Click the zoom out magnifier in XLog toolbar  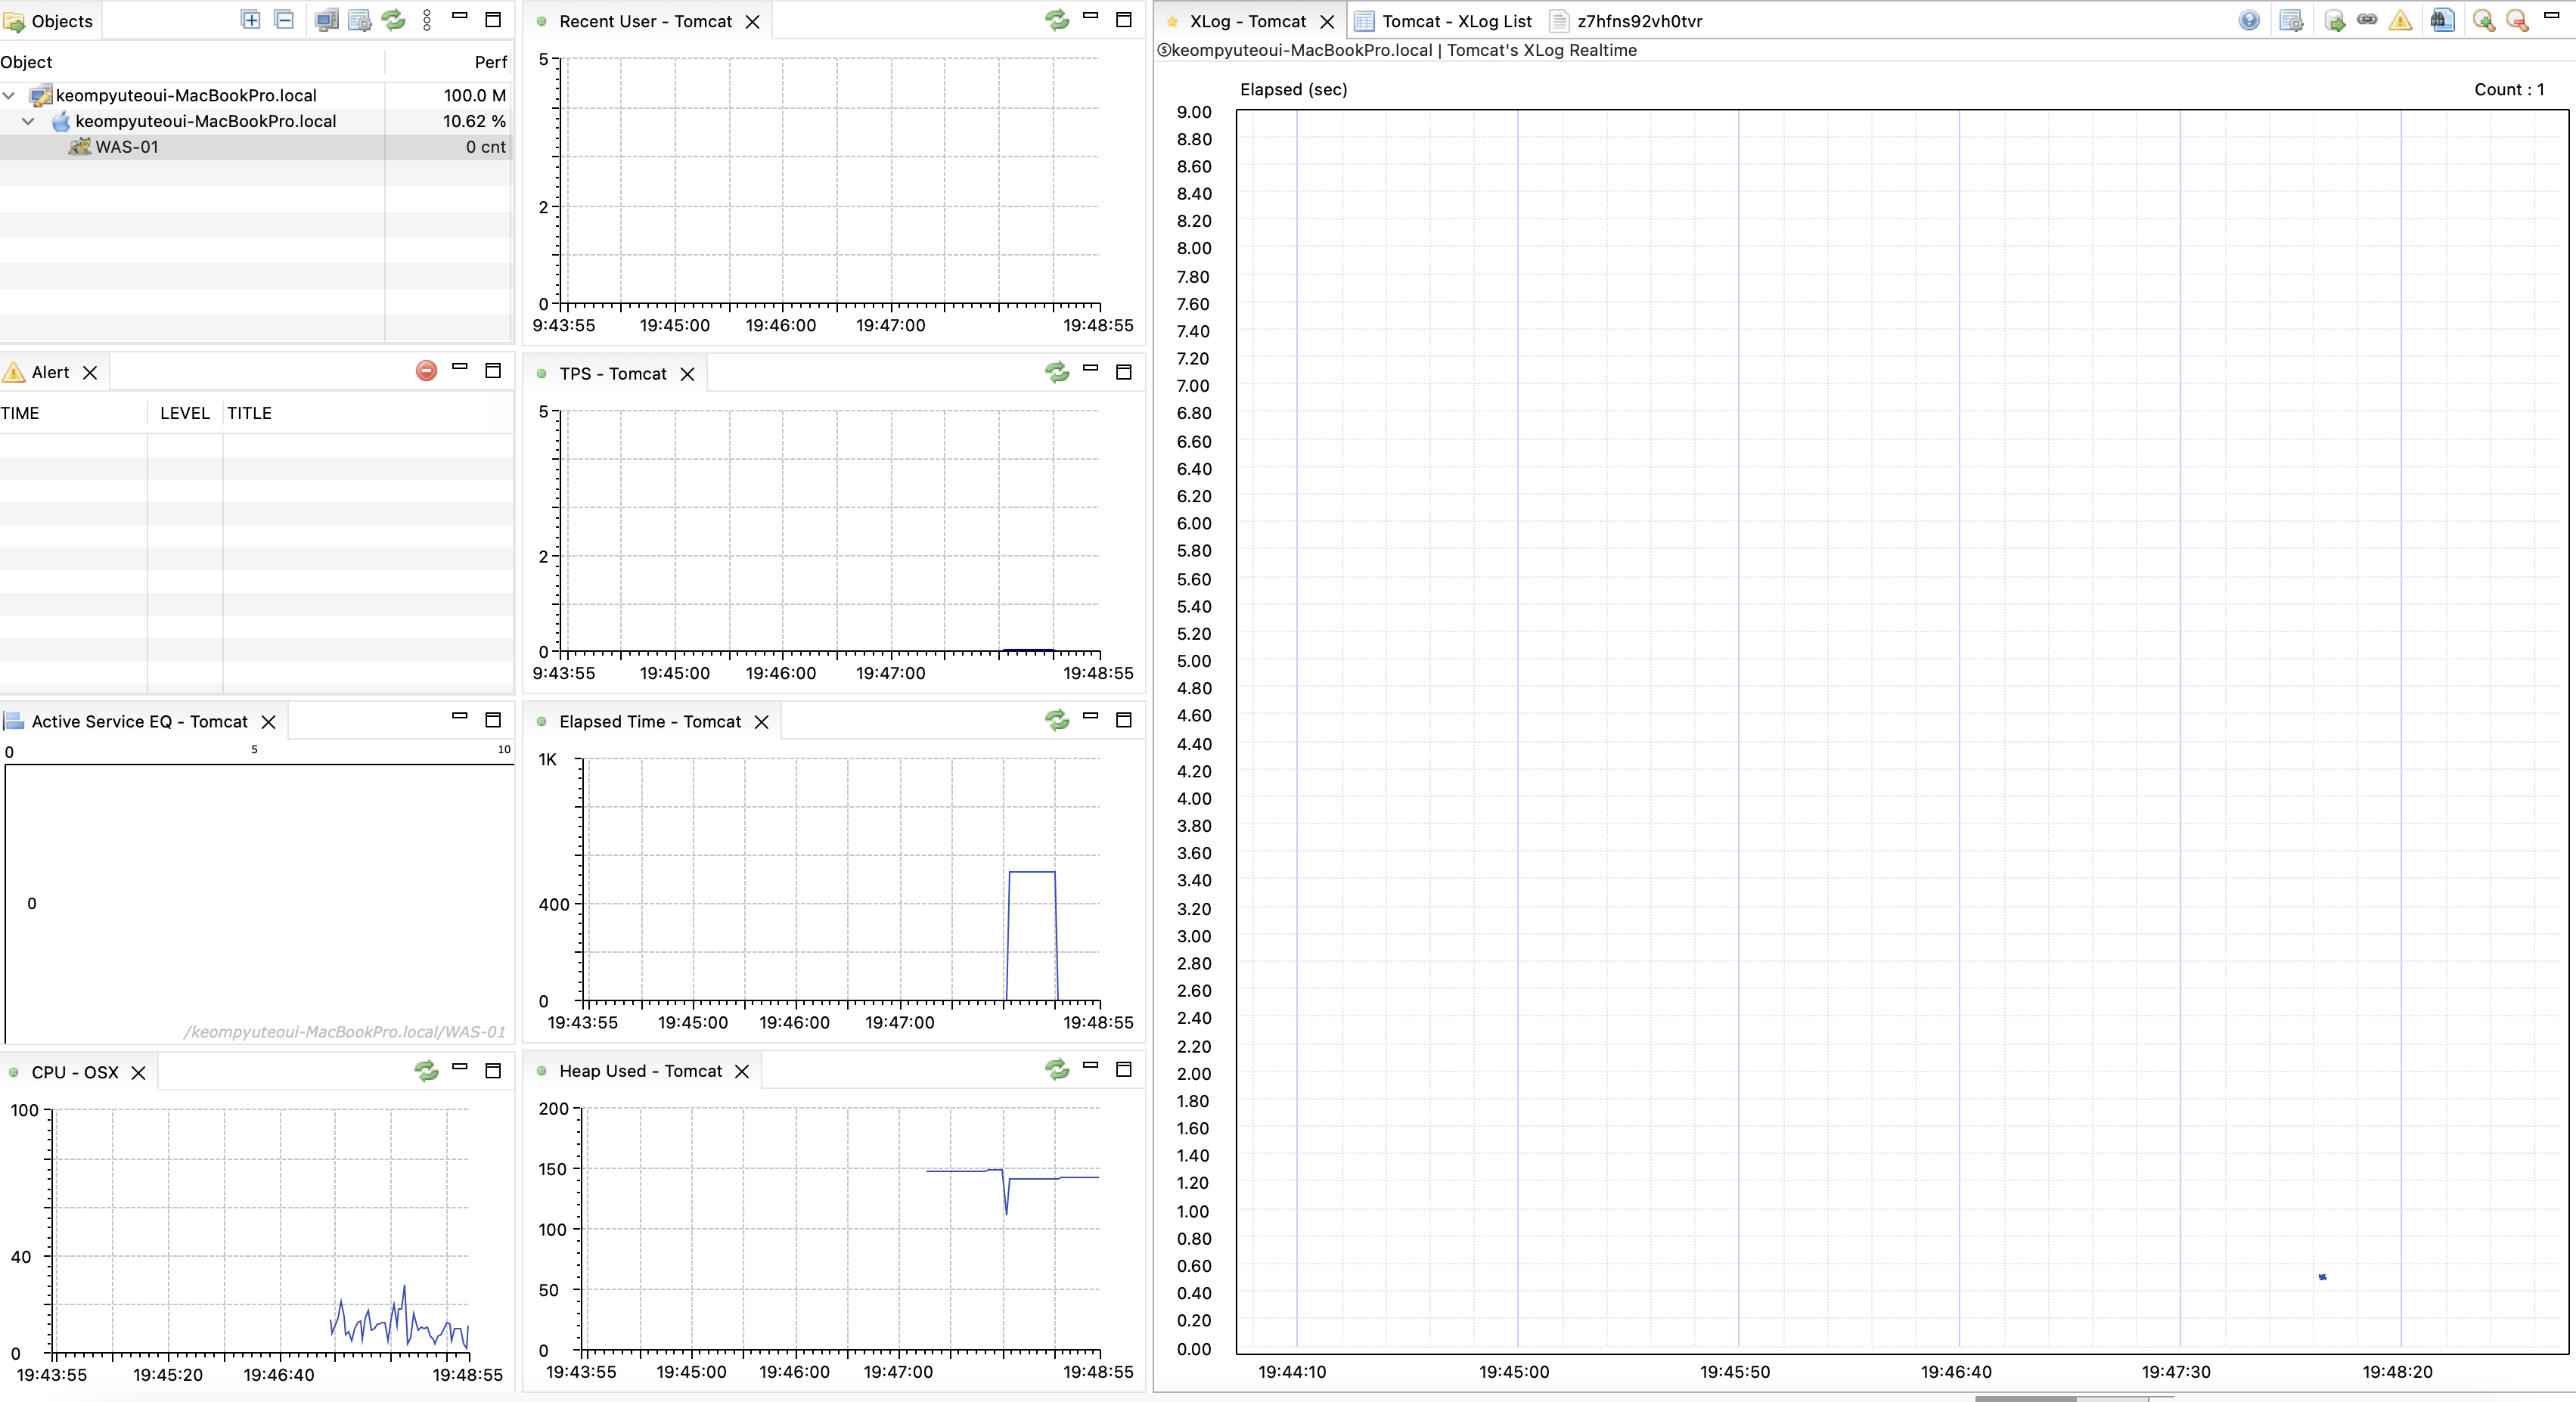coord(2517,20)
